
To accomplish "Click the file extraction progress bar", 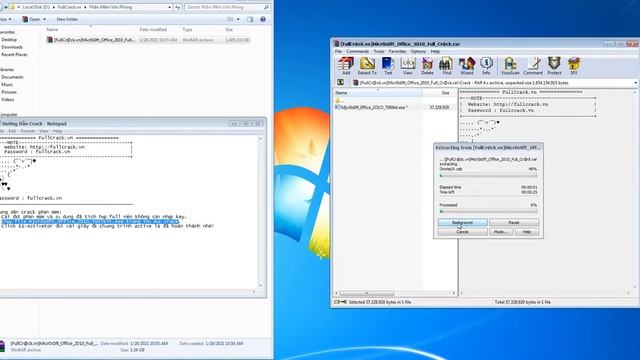I will click(x=488, y=176).
